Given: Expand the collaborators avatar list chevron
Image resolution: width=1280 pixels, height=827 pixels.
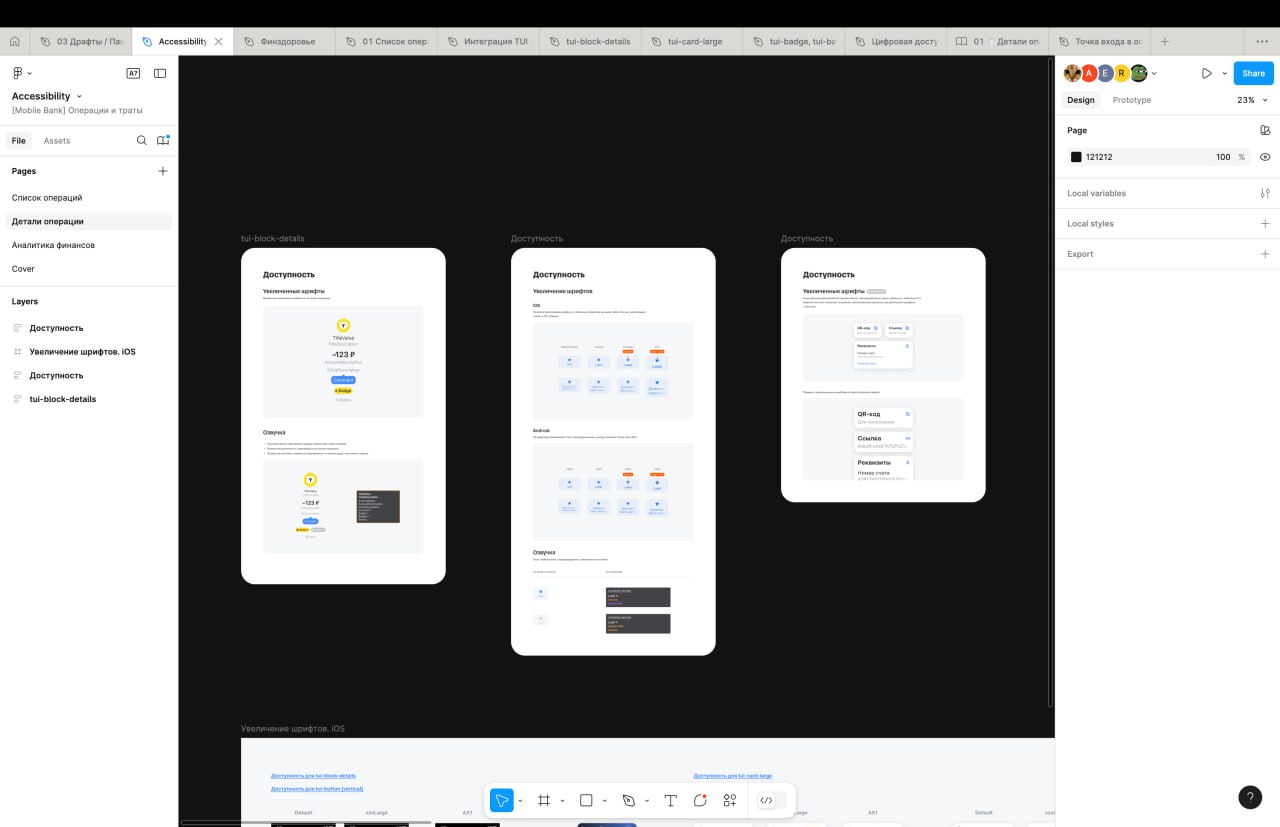Looking at the screenshot, I should pos(1154,73).
